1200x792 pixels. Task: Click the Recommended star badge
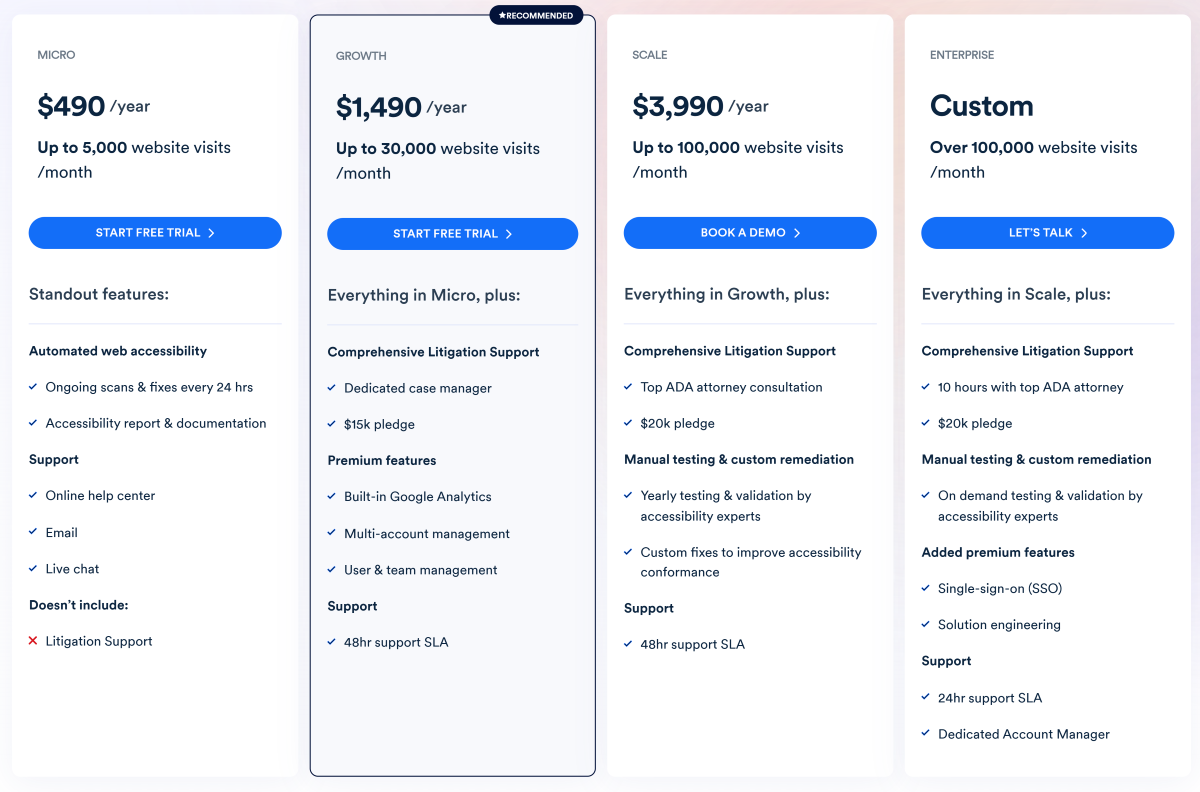pyautogui.click(x=536, y=16)
